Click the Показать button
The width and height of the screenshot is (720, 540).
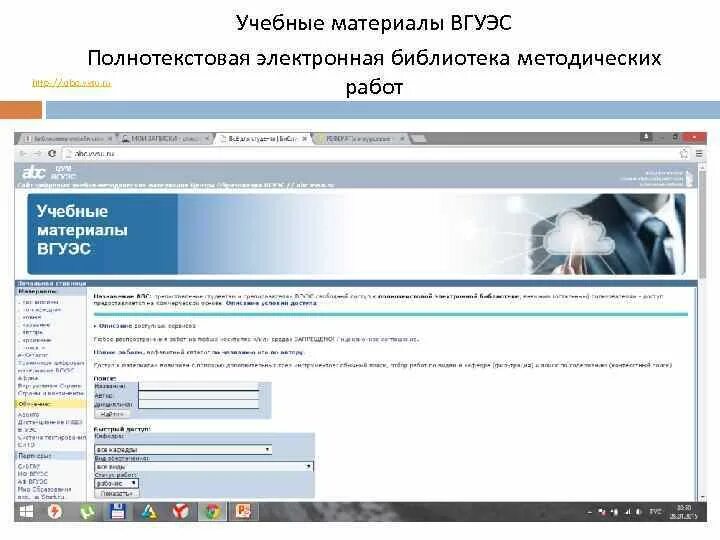pos(117,493)
